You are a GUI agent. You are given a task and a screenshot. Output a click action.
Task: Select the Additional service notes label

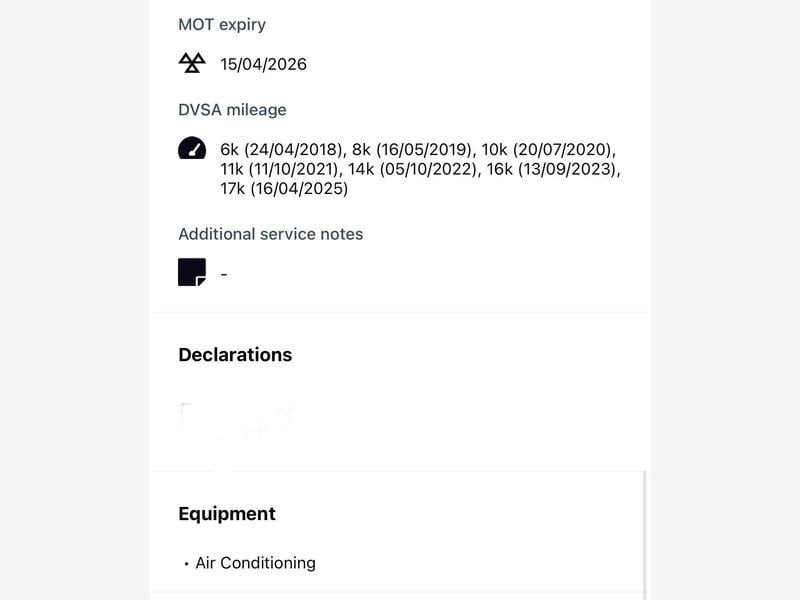point(270,234)
